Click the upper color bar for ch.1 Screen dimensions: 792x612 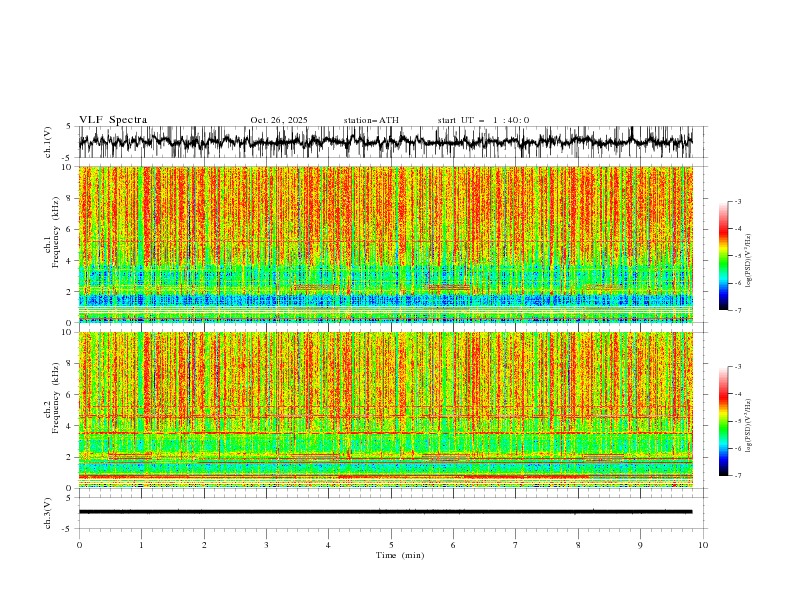pyautogui.click(x=724, y=256)
